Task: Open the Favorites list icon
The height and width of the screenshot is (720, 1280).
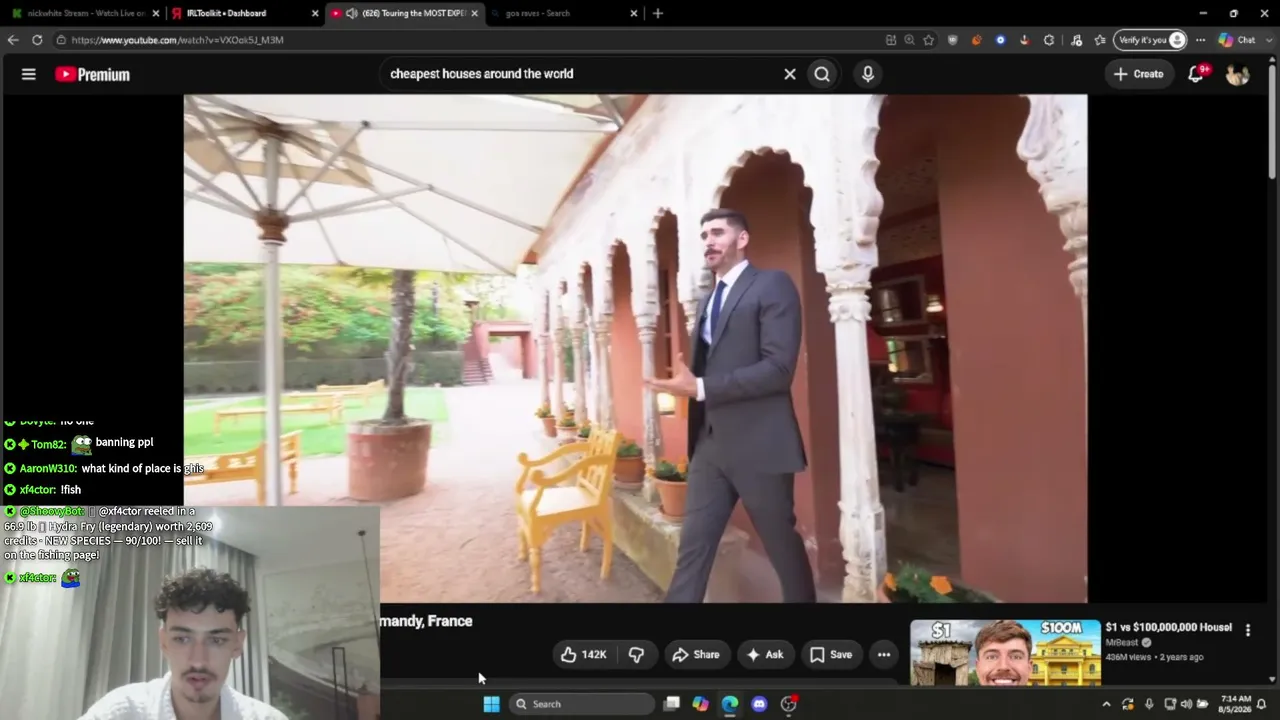Action: [x=1100, y=40]
